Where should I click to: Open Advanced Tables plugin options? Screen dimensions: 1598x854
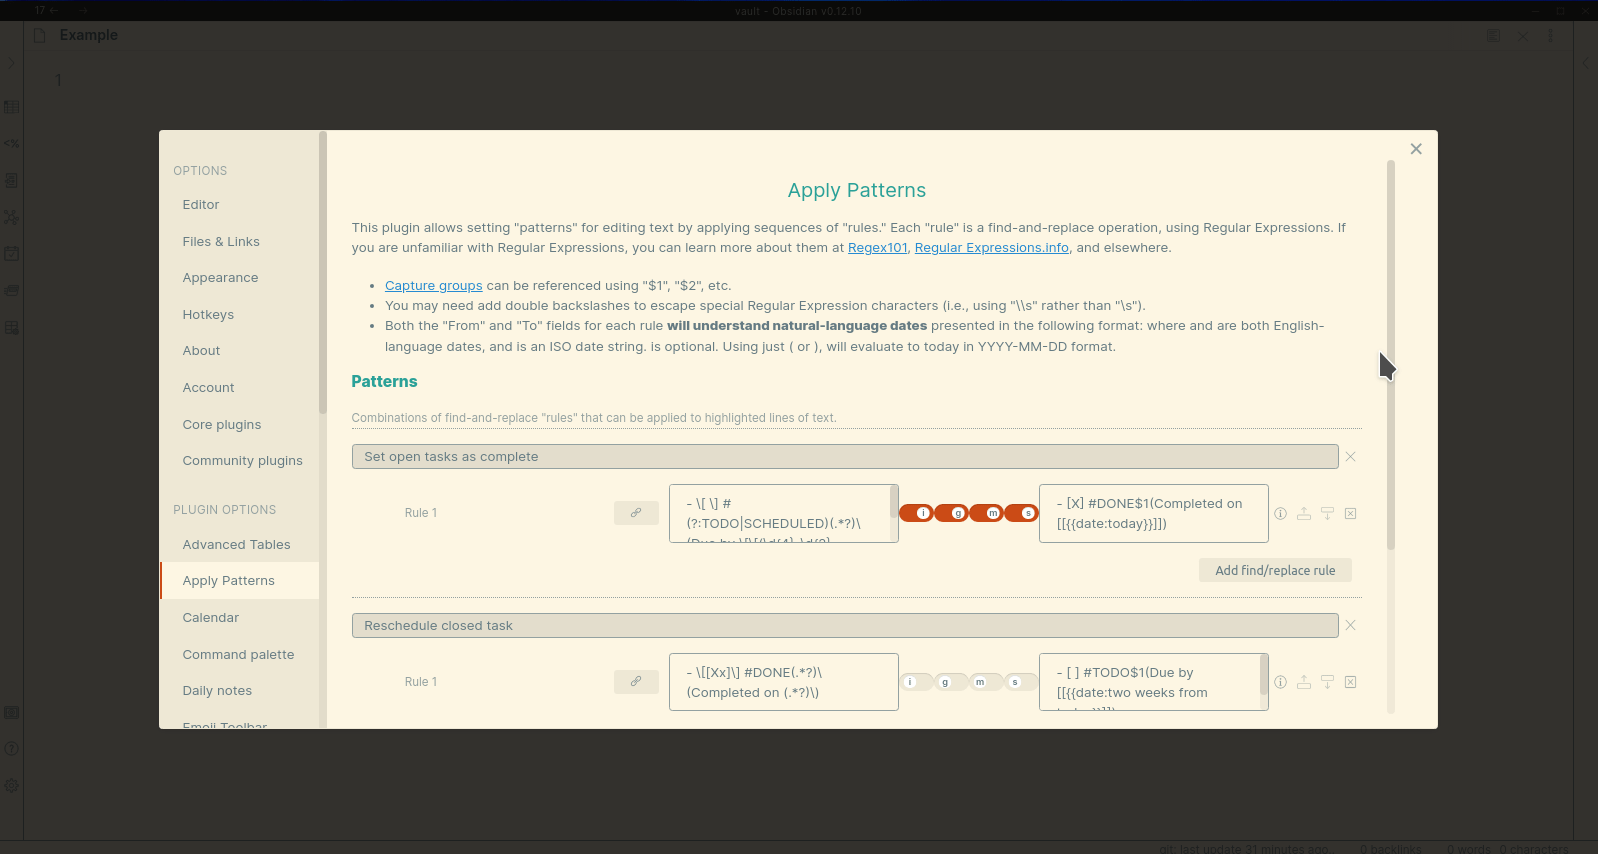point(239,545)
